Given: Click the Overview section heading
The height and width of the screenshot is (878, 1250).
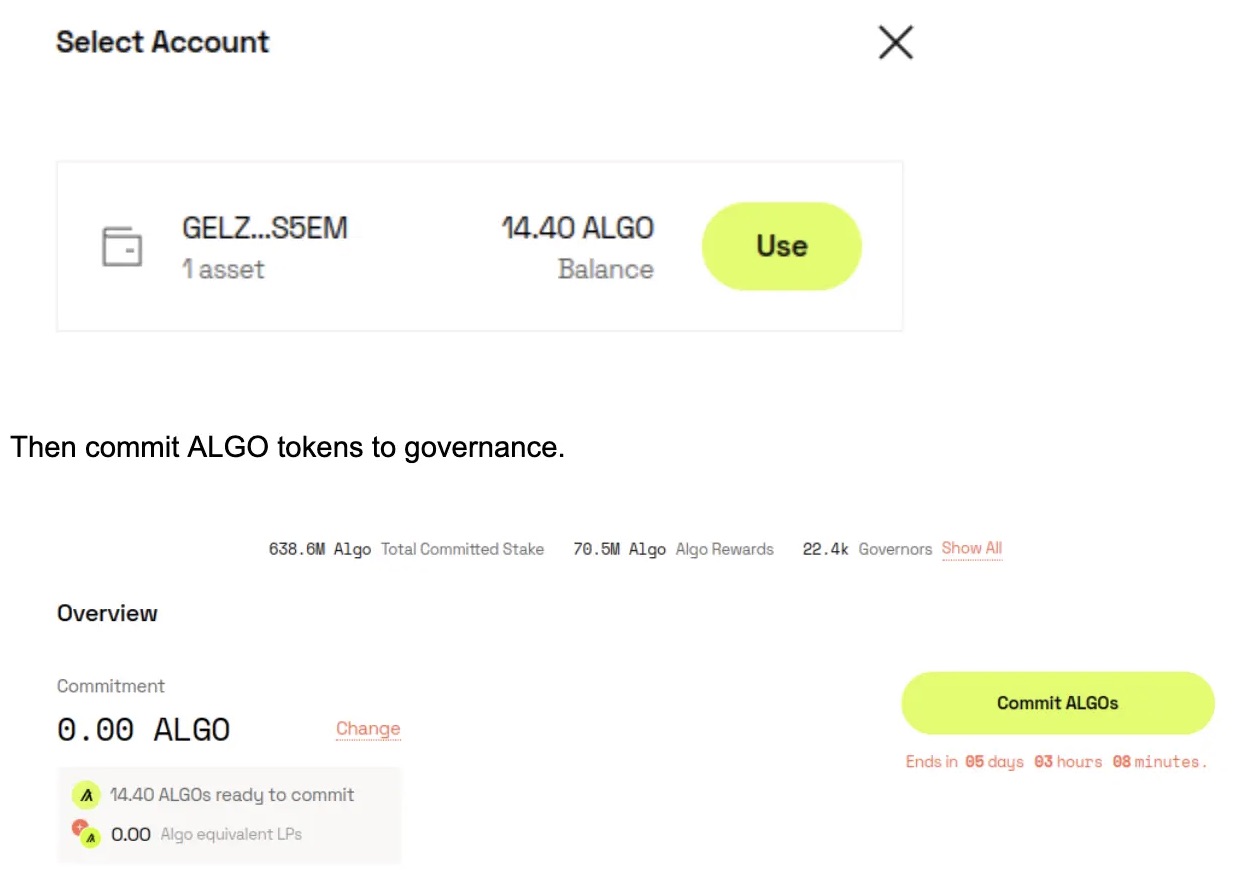Looking at the screenshot, I should (x=106, y=613).
